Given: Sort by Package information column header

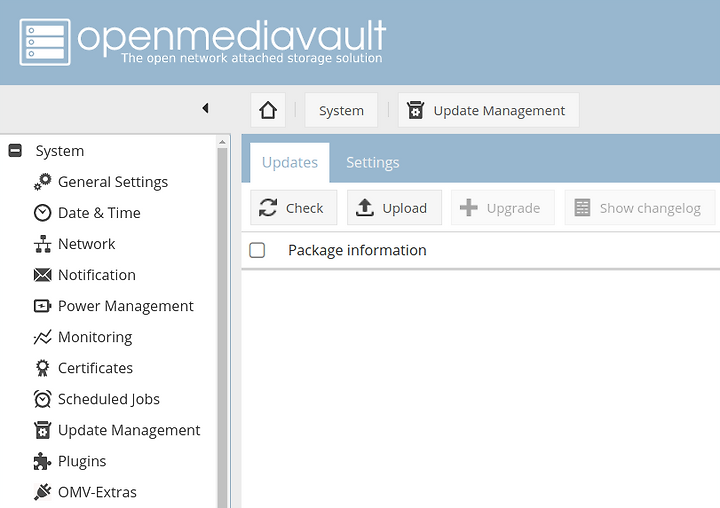Looking at the screenshot, I should pyautogui.click(x=357, y=250).
